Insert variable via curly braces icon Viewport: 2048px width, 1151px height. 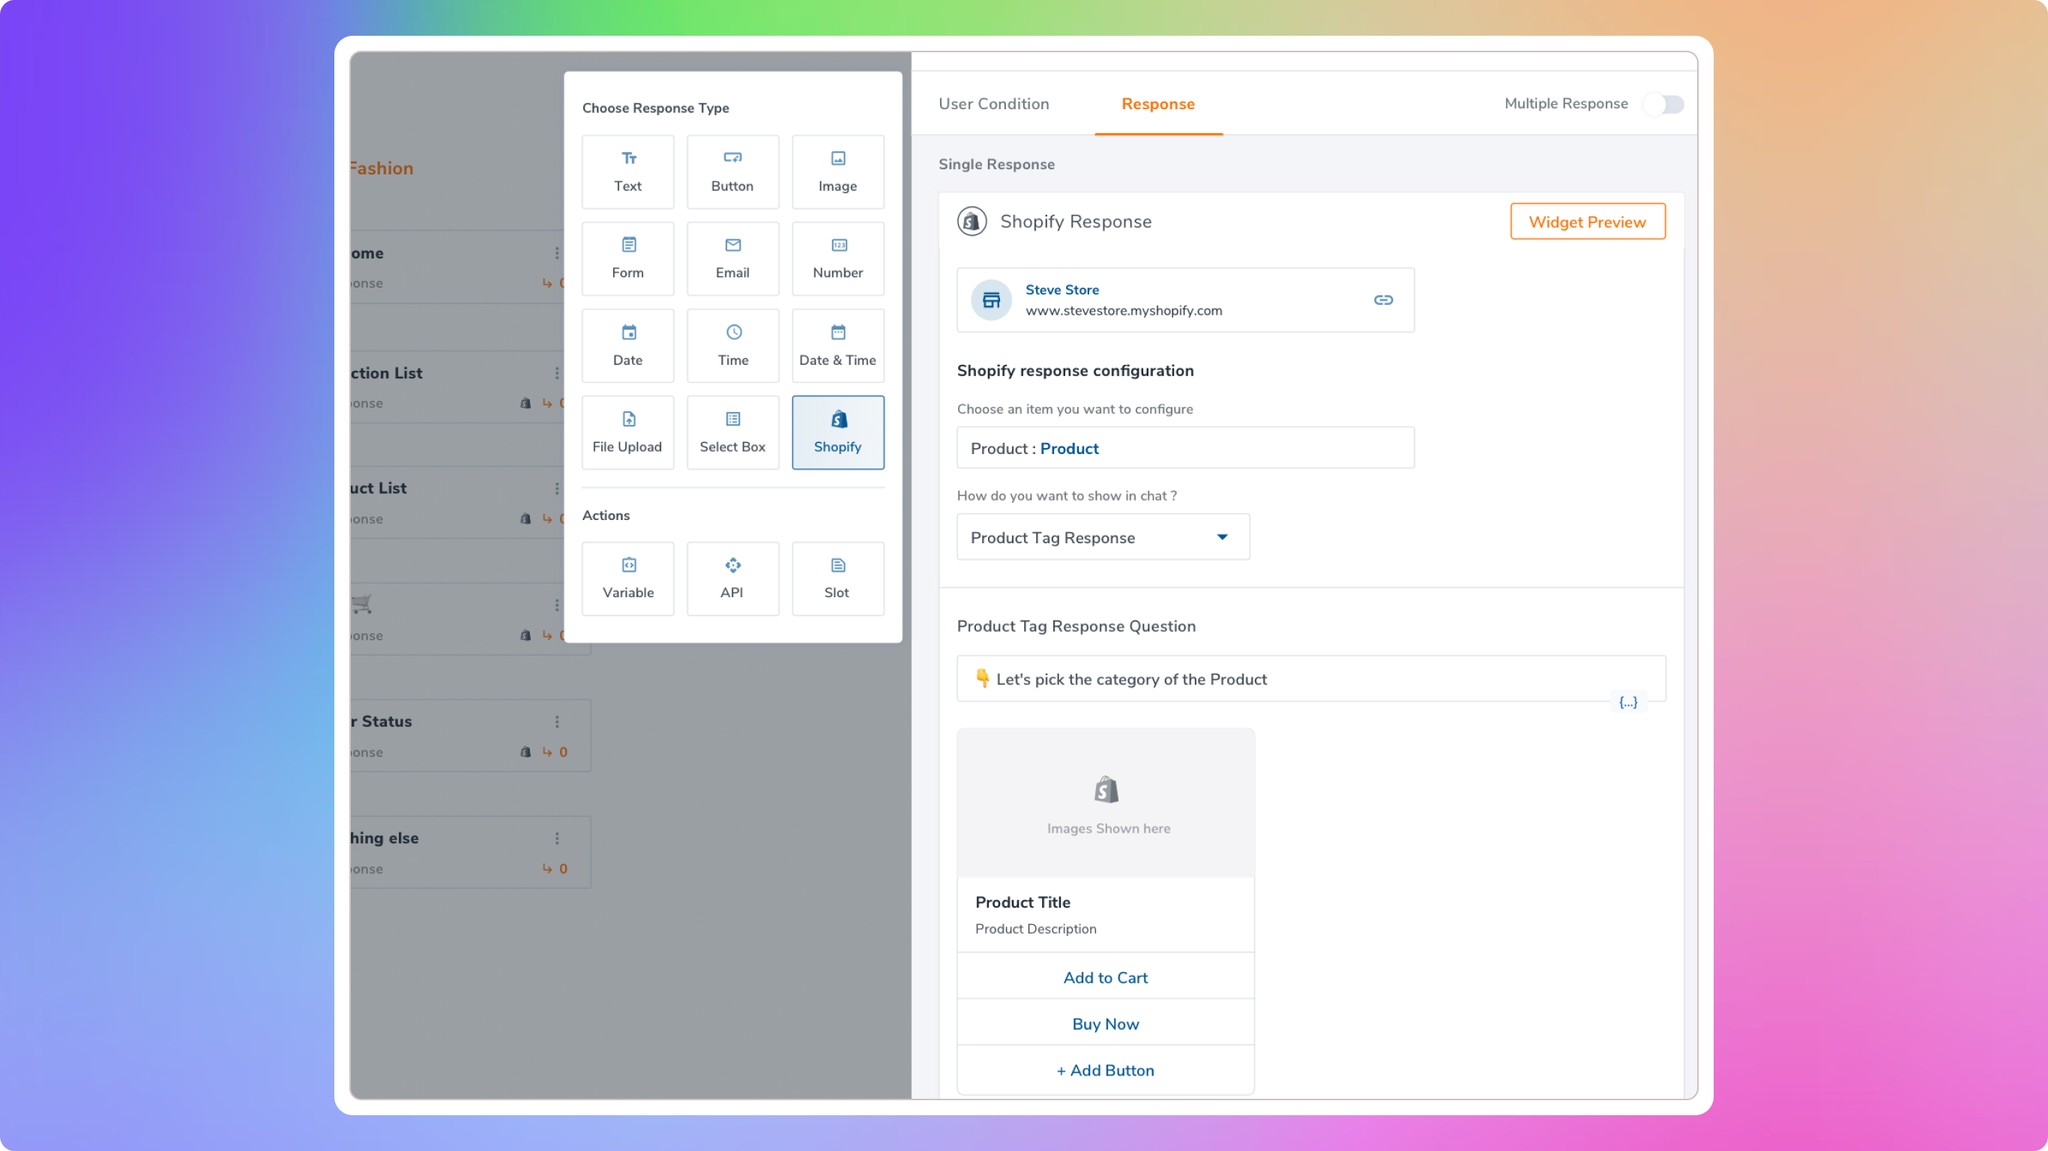(1628, 702)
